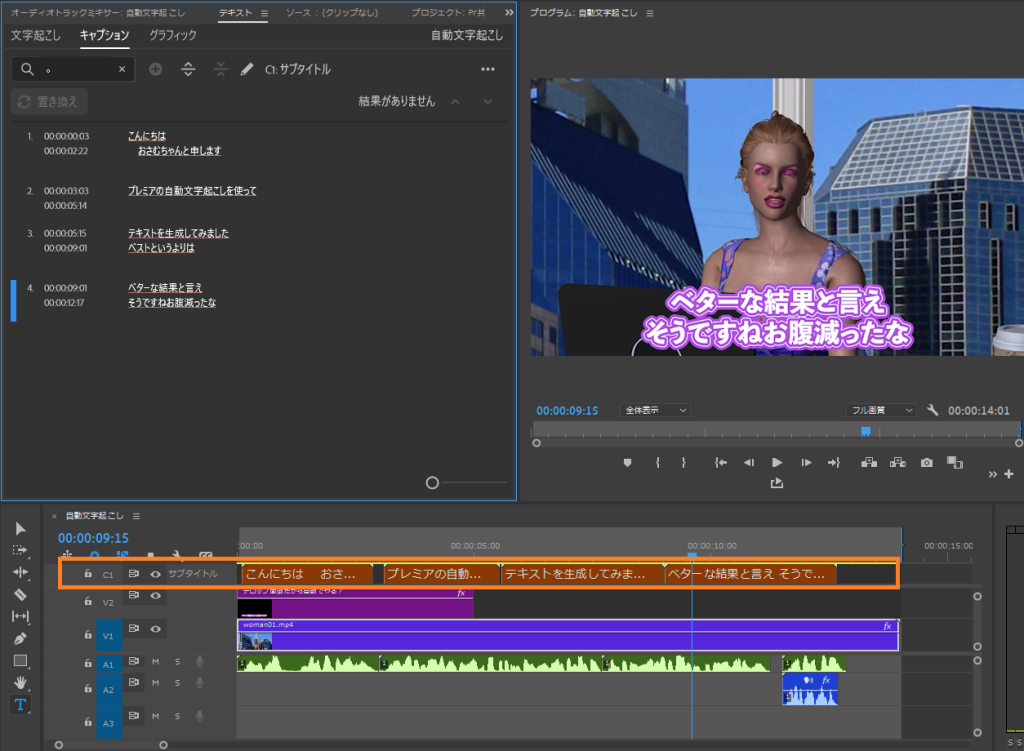Select the Hand tool
The height and width of the screenshot is (751, 1024).
(x=20, y=683)
